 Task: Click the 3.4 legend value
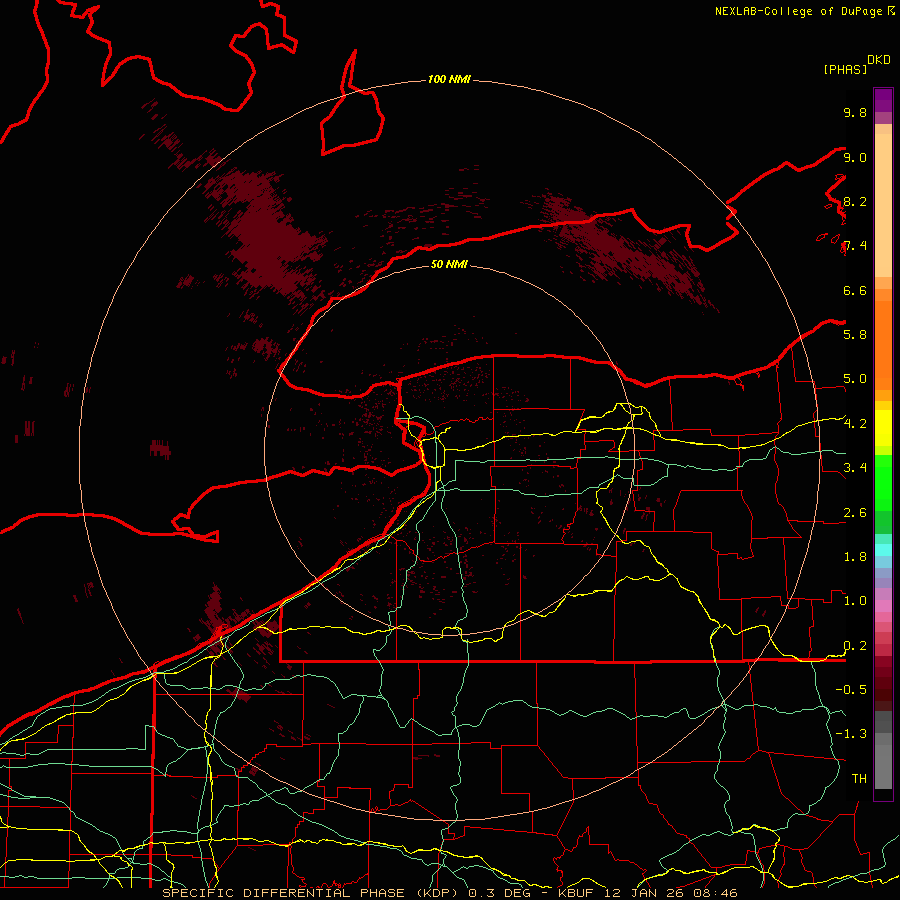coord(855,467)
